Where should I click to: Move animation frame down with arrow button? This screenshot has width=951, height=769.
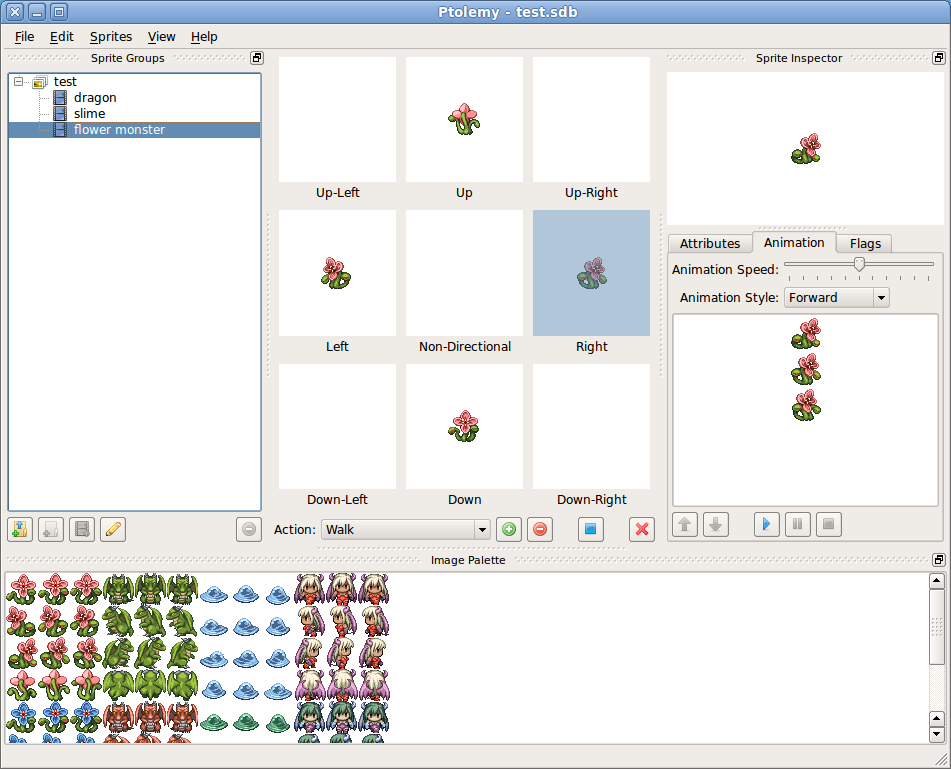coord(716,524)
